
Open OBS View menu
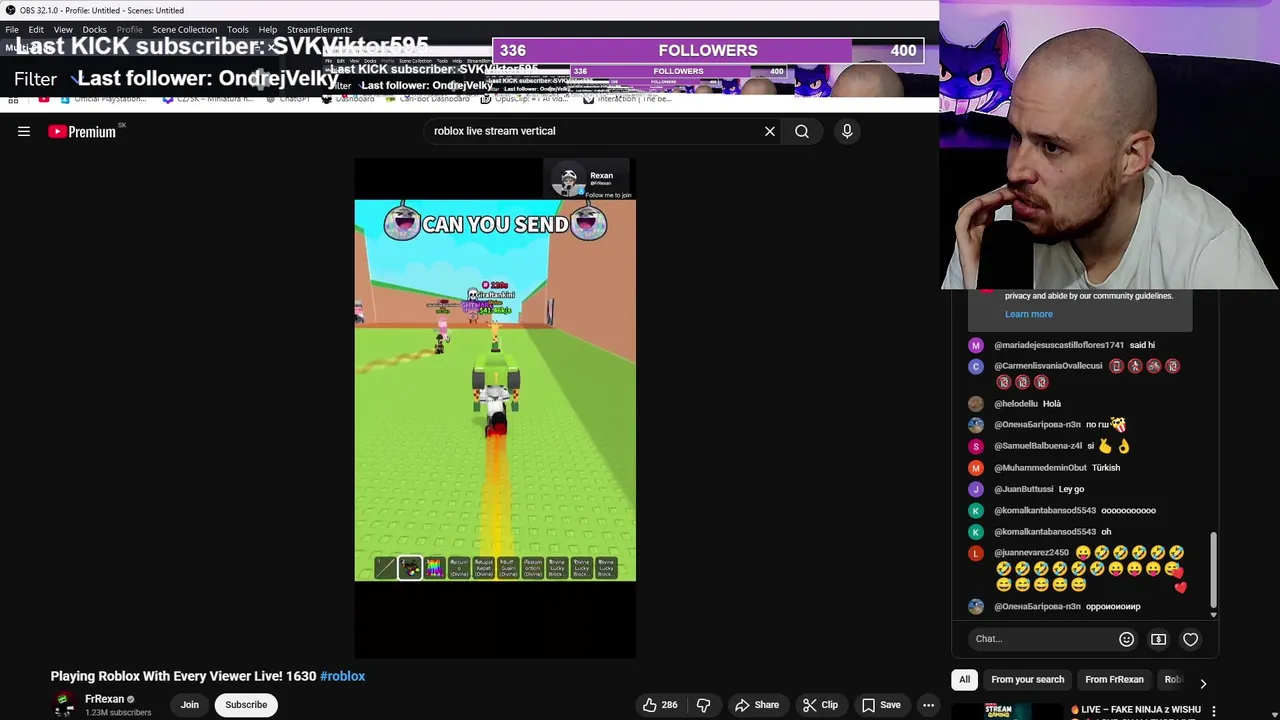pyautogui.click(x=63, y=30)
